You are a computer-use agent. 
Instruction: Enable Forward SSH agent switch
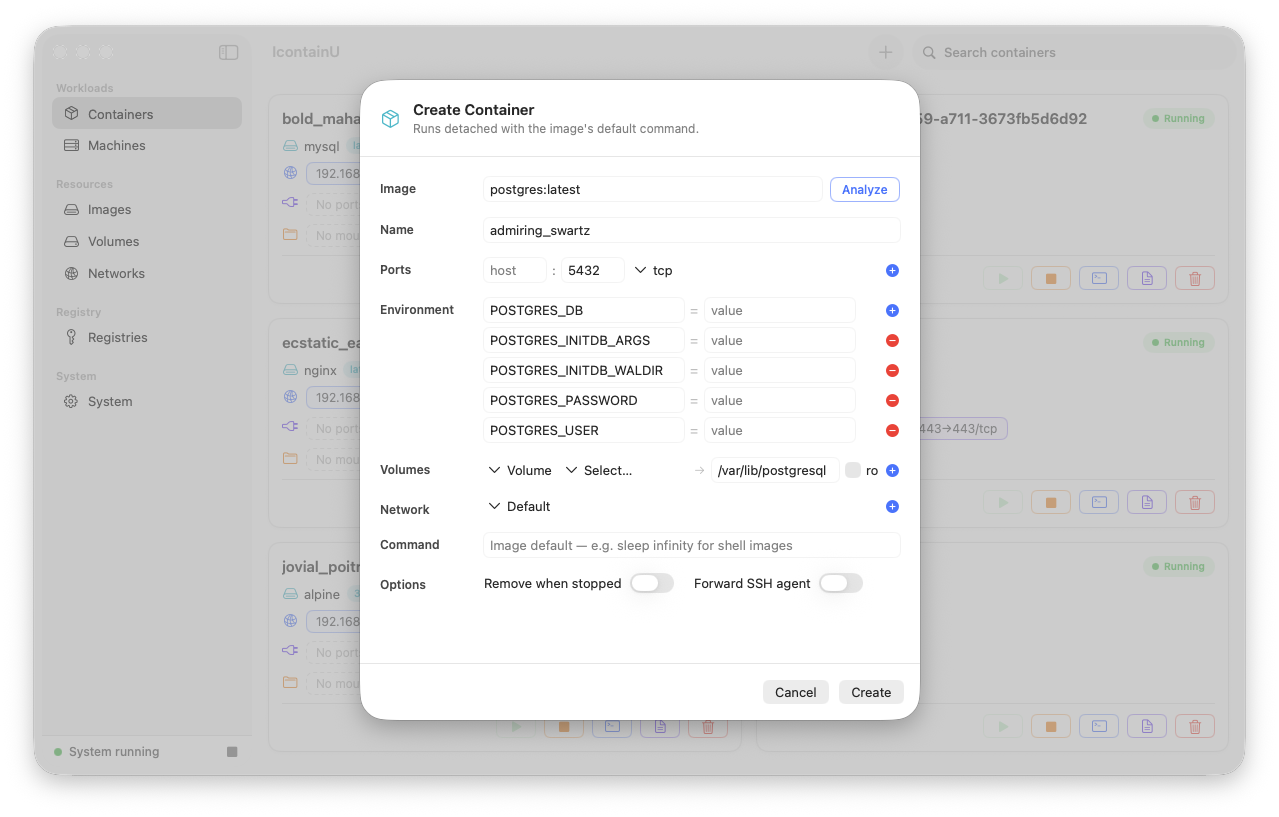click(x=841, y=583)
